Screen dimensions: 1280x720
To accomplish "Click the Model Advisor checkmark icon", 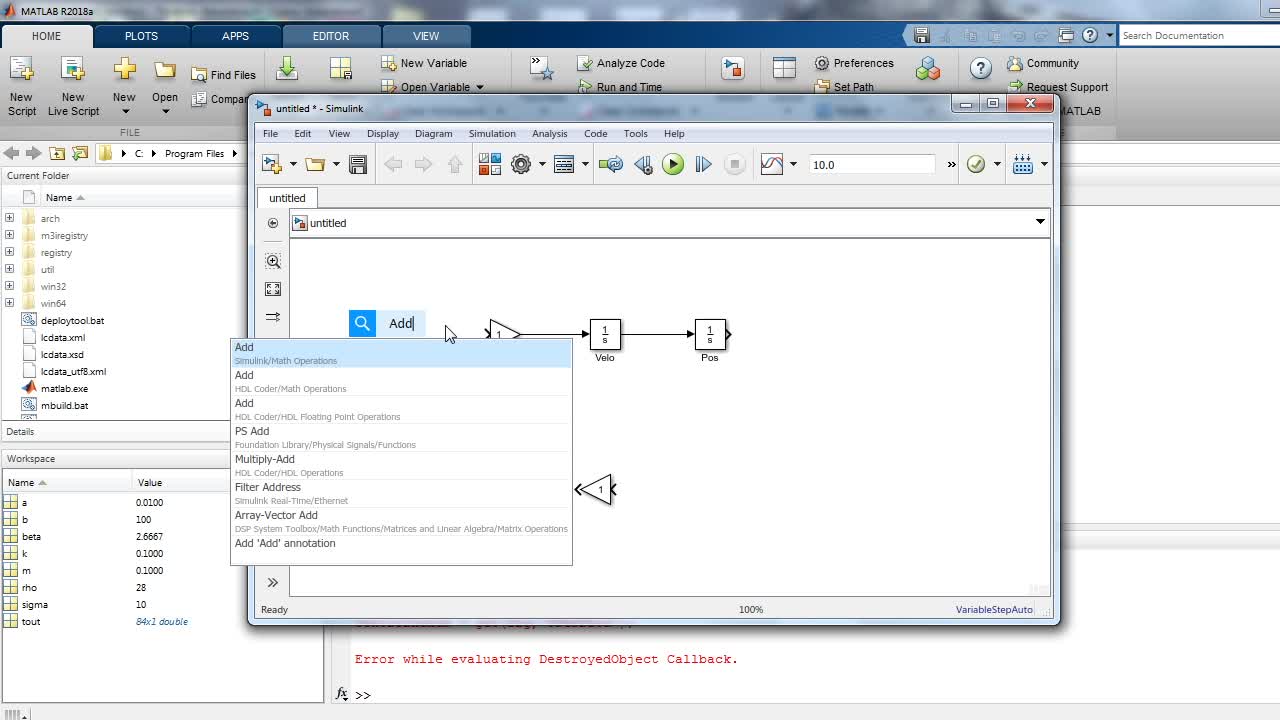I will pyautogui.click(x=976, y=164).
